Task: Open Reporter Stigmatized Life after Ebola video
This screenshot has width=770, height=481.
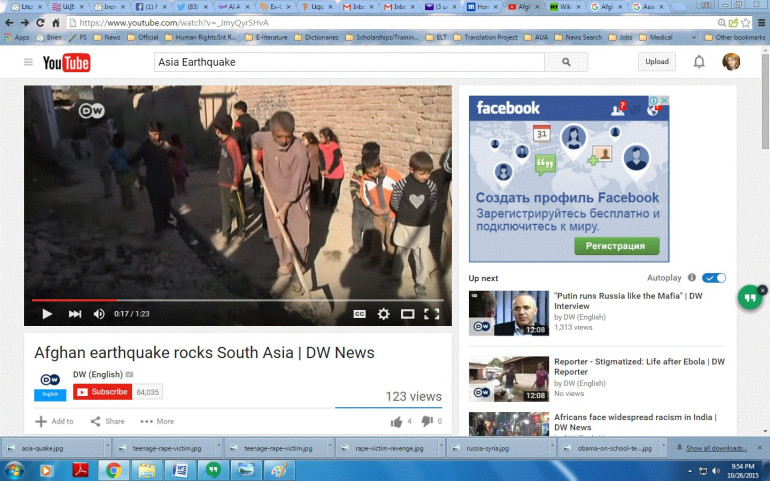Action: tap(639, 367)
